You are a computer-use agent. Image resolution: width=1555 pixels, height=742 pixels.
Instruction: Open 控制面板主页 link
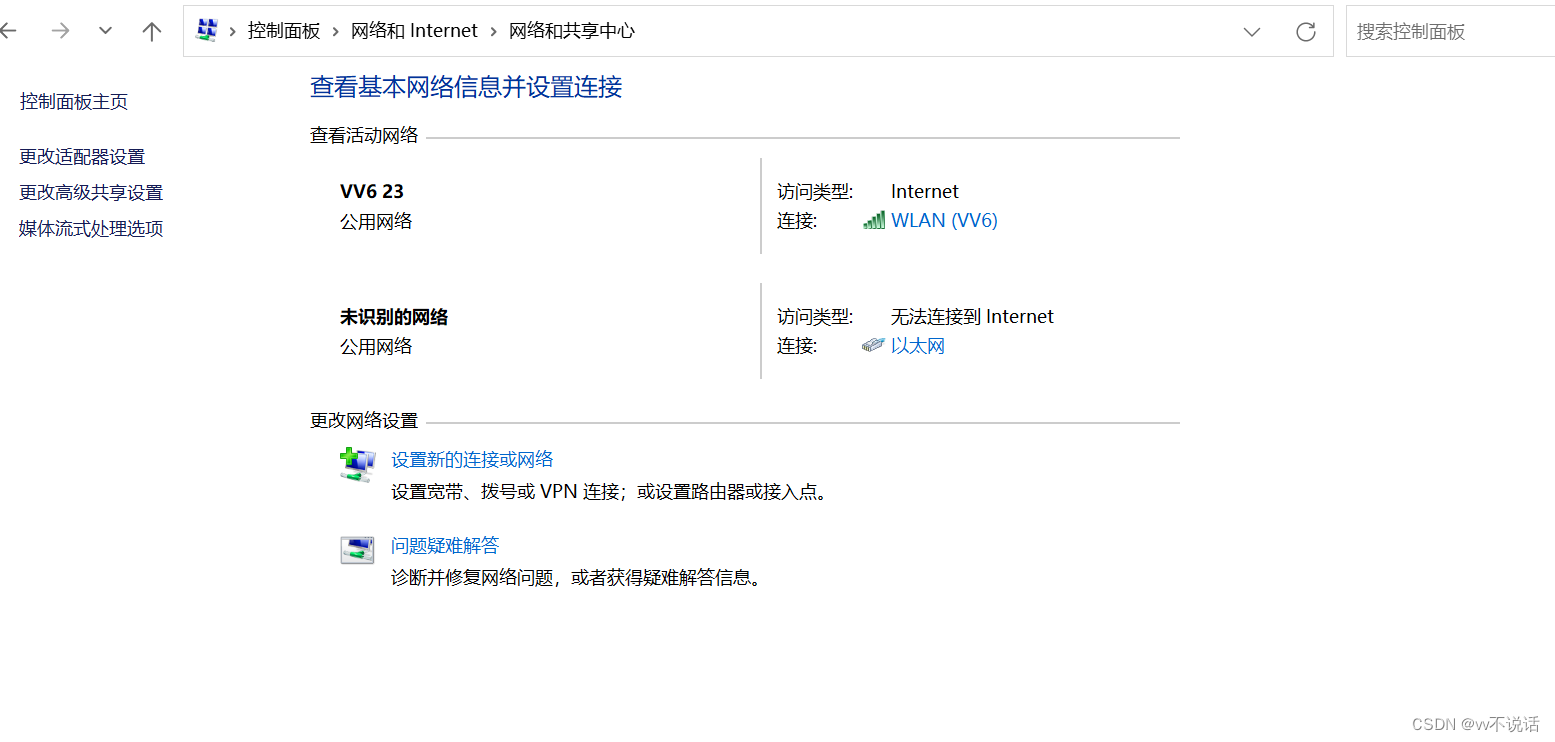point(74,102)
